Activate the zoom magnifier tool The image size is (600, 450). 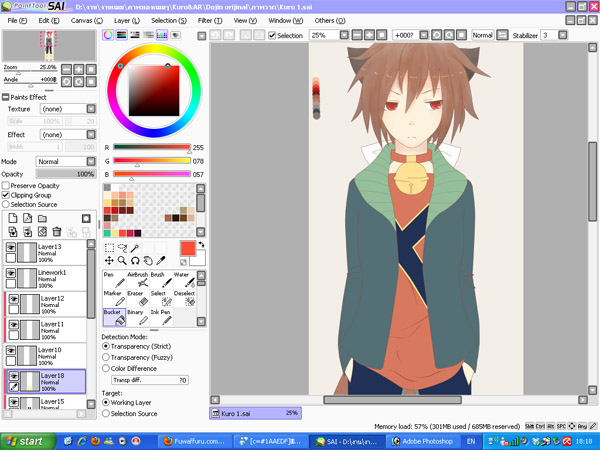122,261
